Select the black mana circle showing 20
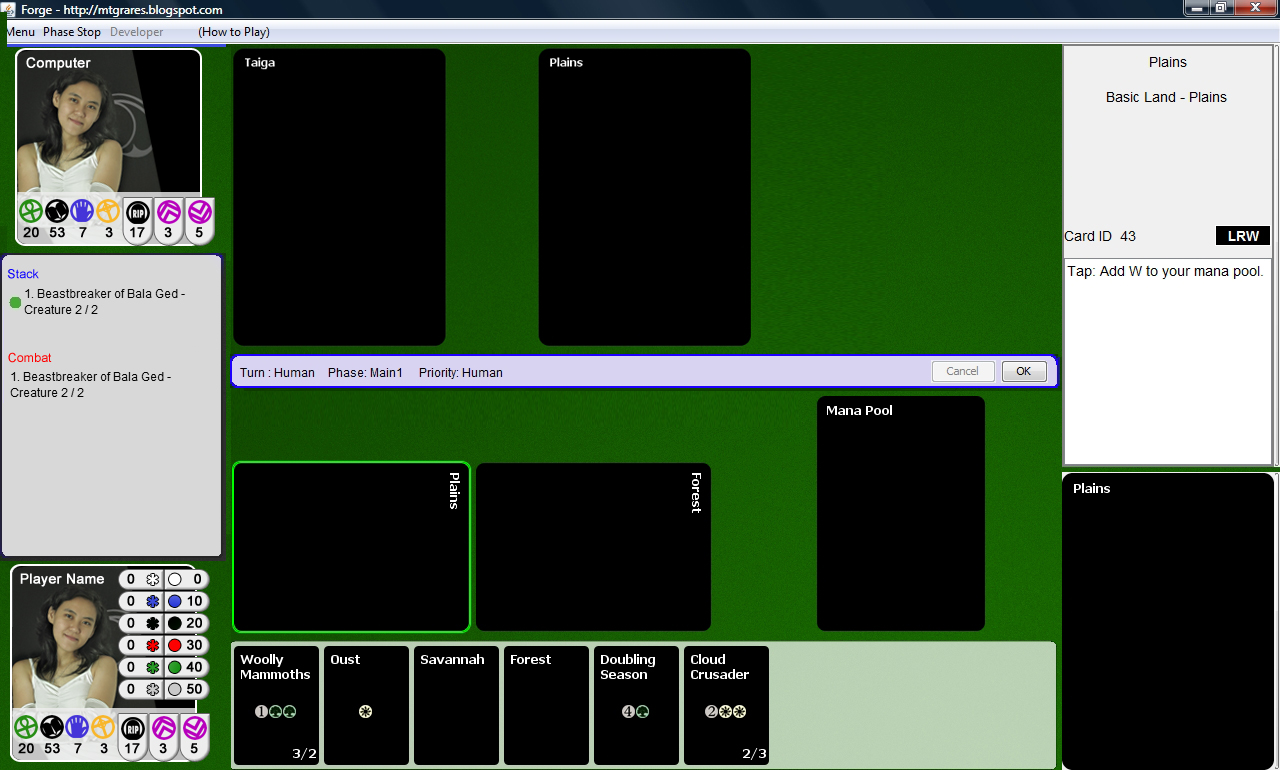The width and height of the screenshot is (1280, 770). pos(175,623)
